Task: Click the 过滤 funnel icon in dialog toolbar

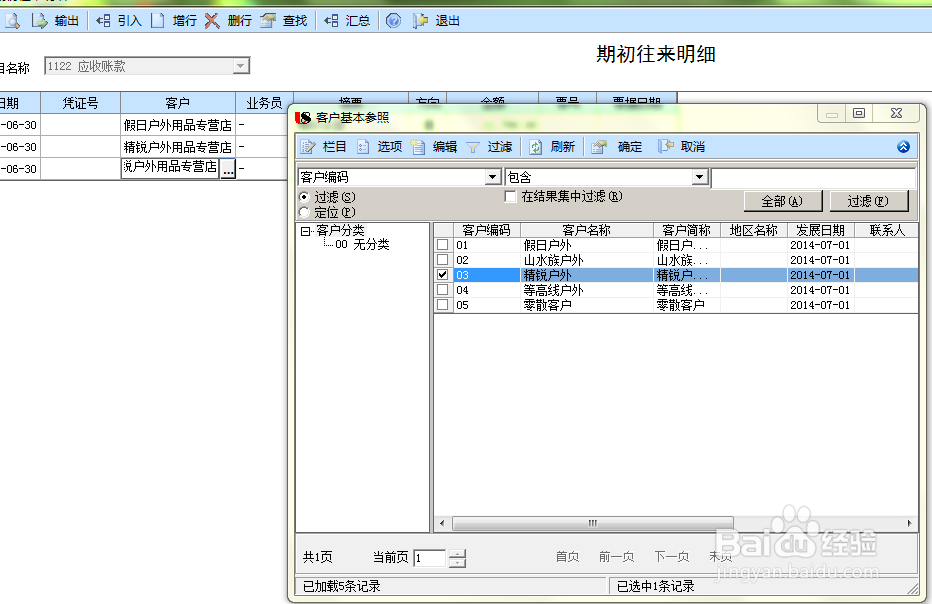Action: [473, 147]
